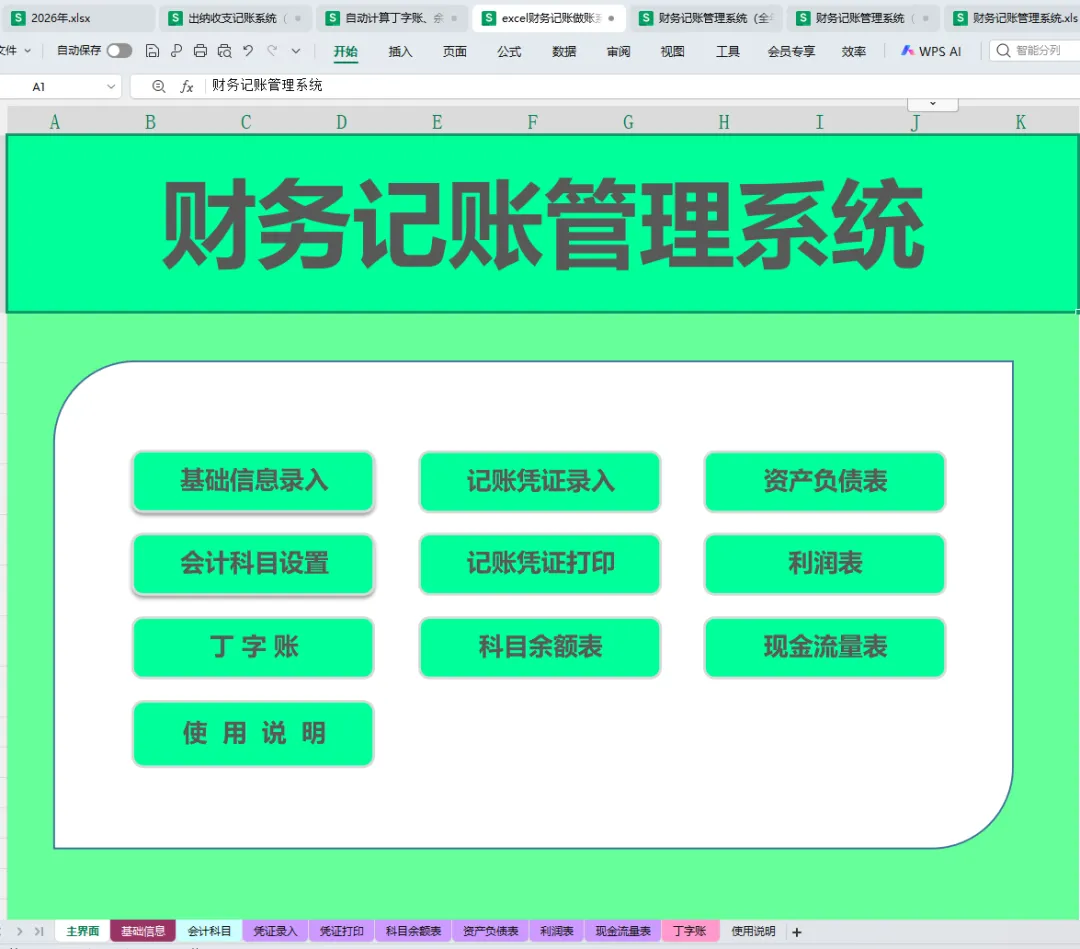Switch to the 会计科目 sheet tab

(209, 931)
